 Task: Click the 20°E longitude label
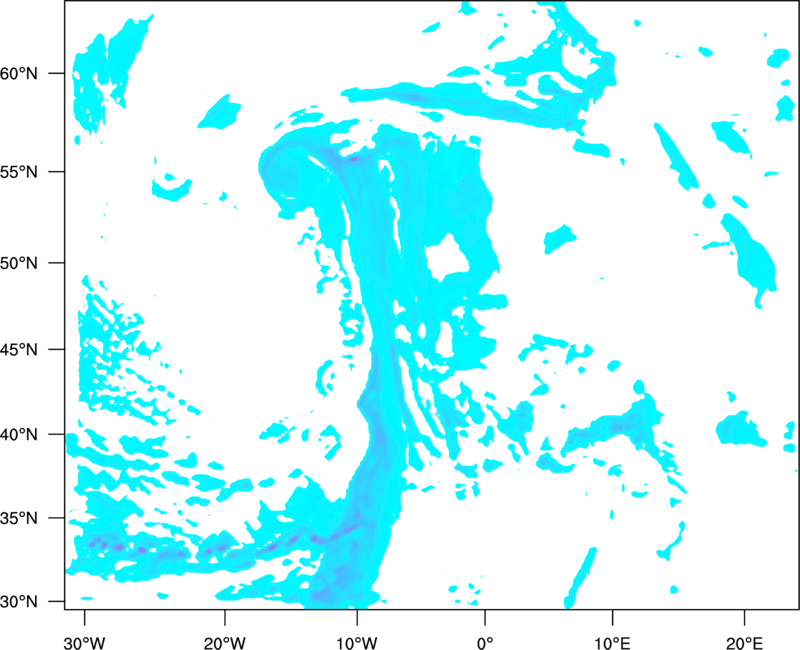click(x=744, y=643)
